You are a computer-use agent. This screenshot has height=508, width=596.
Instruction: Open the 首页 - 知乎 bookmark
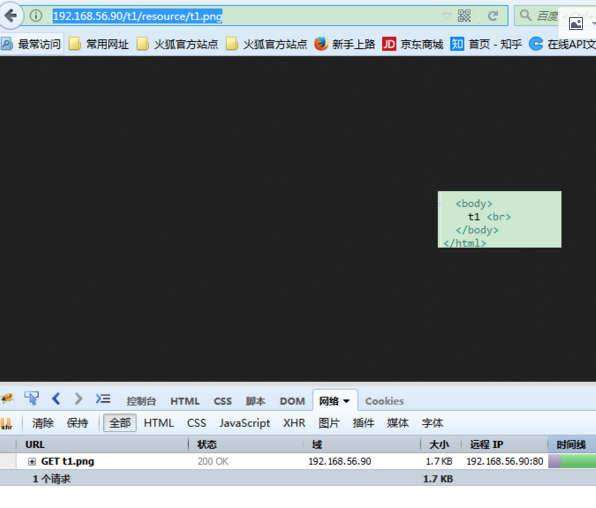pos(486,44)
